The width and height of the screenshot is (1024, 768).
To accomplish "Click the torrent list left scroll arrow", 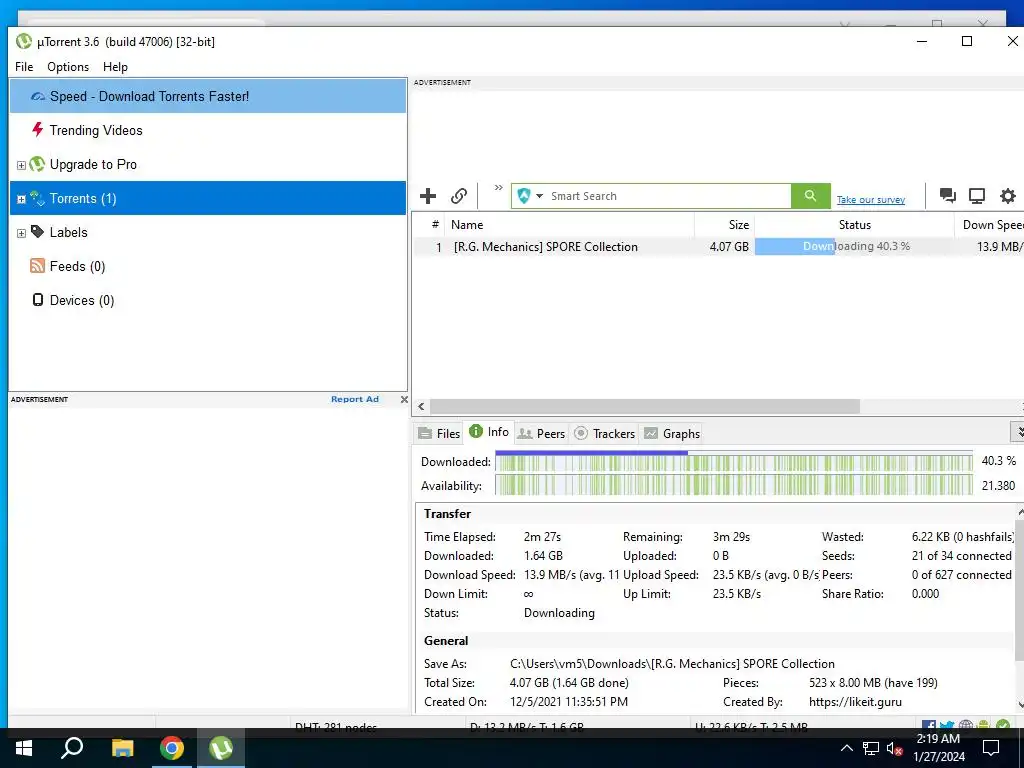I will 421,406.
